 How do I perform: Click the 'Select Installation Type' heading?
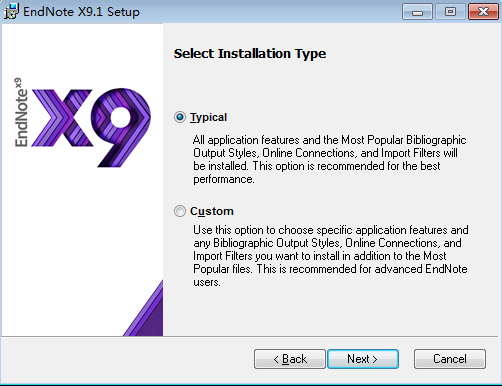tap(250, 54)
